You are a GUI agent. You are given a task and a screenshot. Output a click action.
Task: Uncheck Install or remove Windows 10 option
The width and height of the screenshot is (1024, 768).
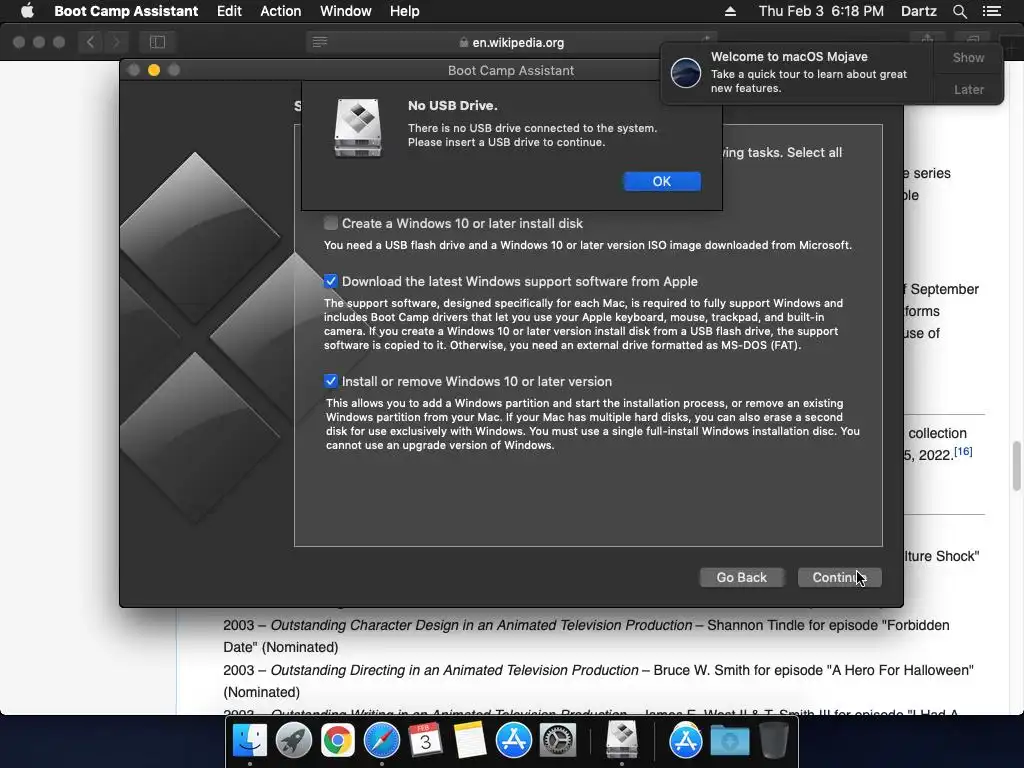(x=331, y=381)
